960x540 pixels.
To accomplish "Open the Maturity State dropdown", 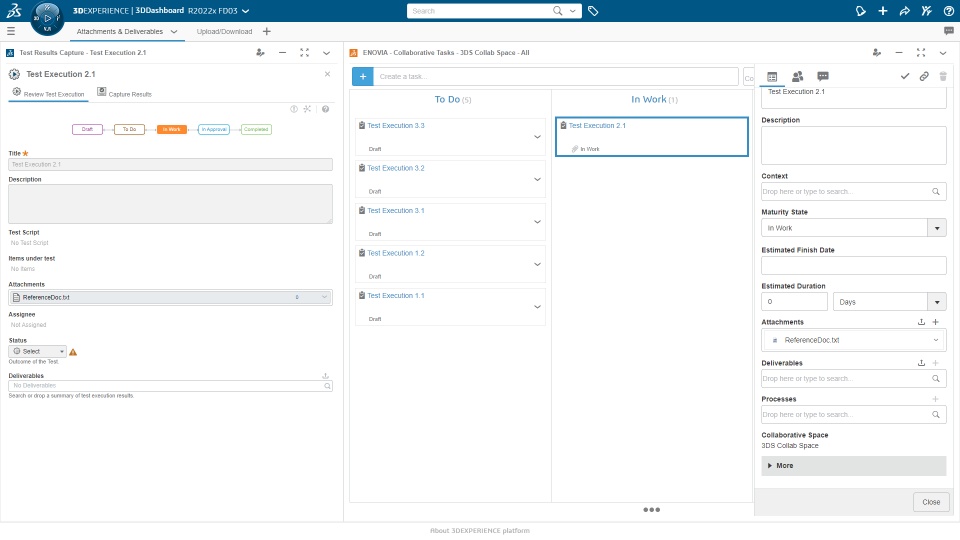I will [x=853, y=228].
